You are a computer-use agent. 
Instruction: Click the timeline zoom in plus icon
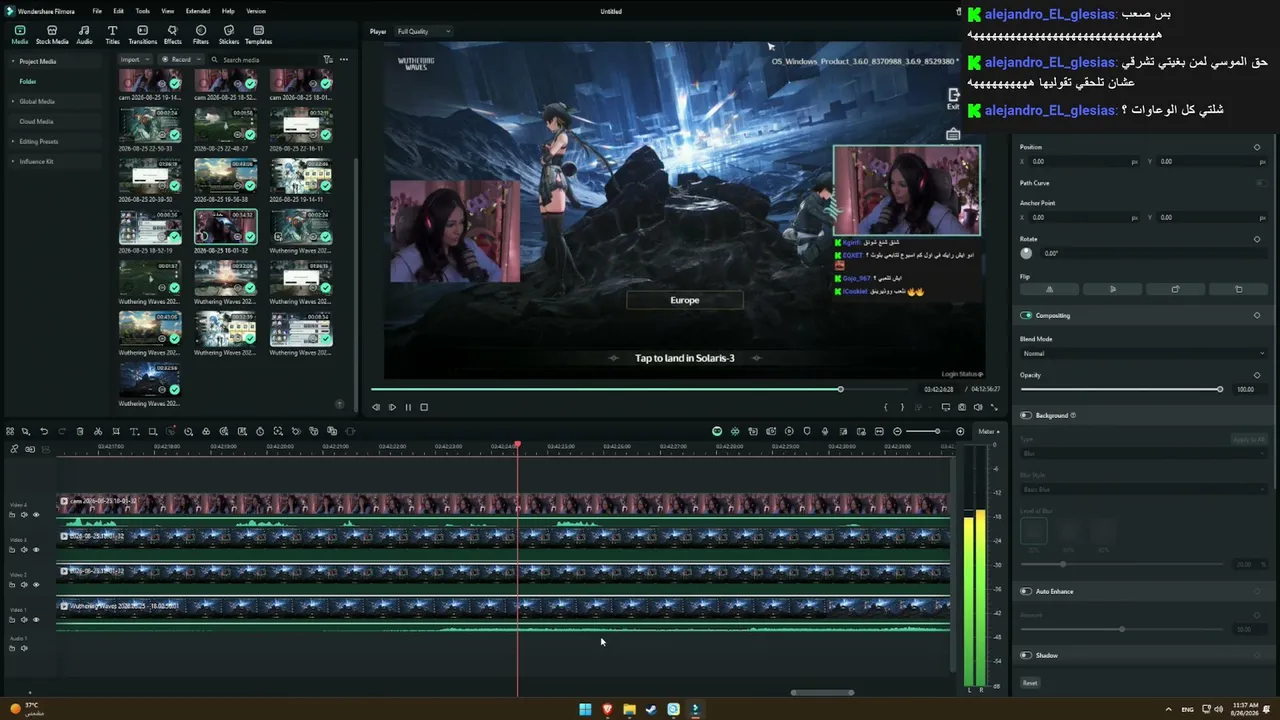(960, 431)
